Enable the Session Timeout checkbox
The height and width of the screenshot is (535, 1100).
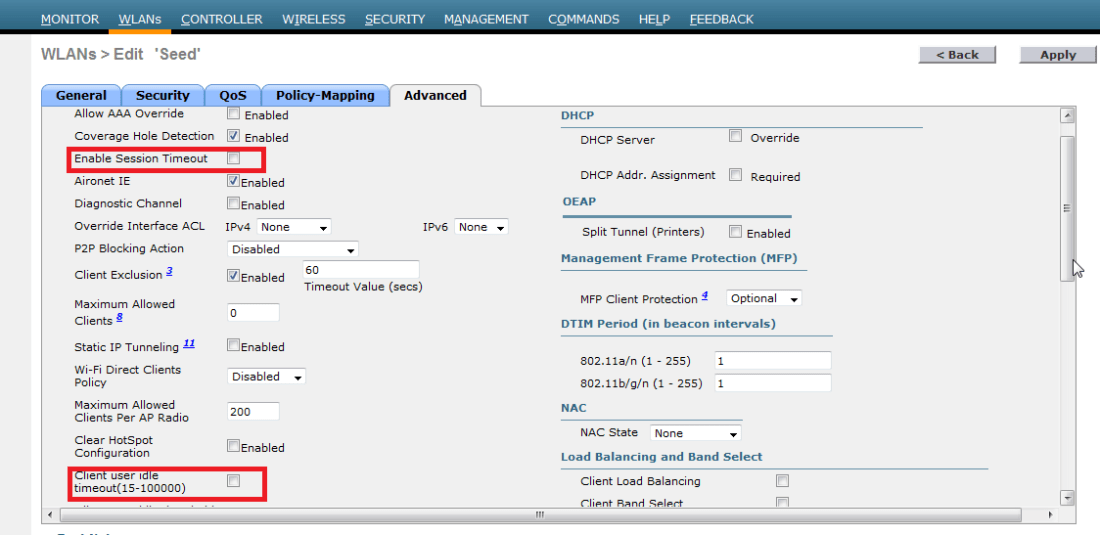pos(233,158)
